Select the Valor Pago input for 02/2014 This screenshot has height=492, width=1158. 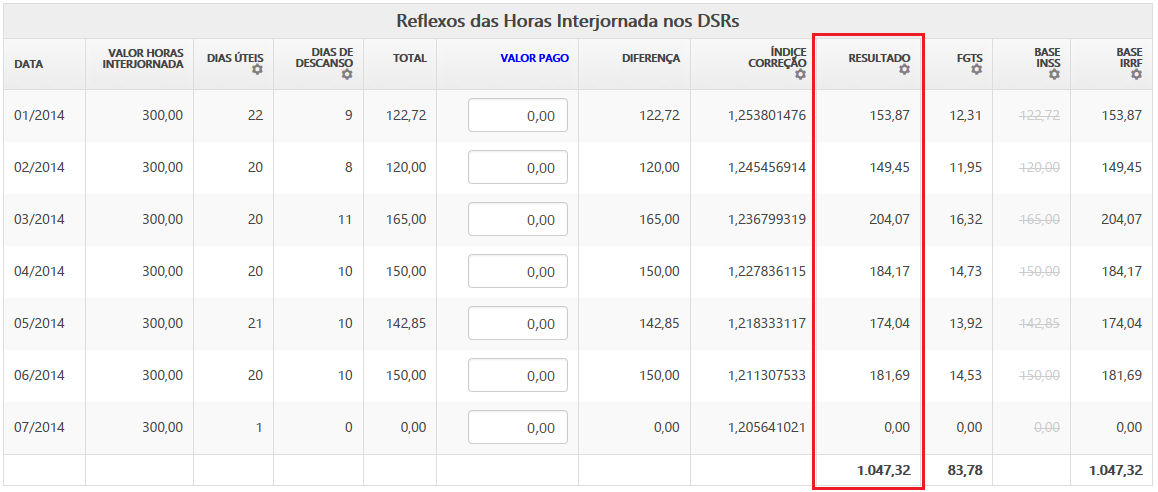[x=518, y=167]
